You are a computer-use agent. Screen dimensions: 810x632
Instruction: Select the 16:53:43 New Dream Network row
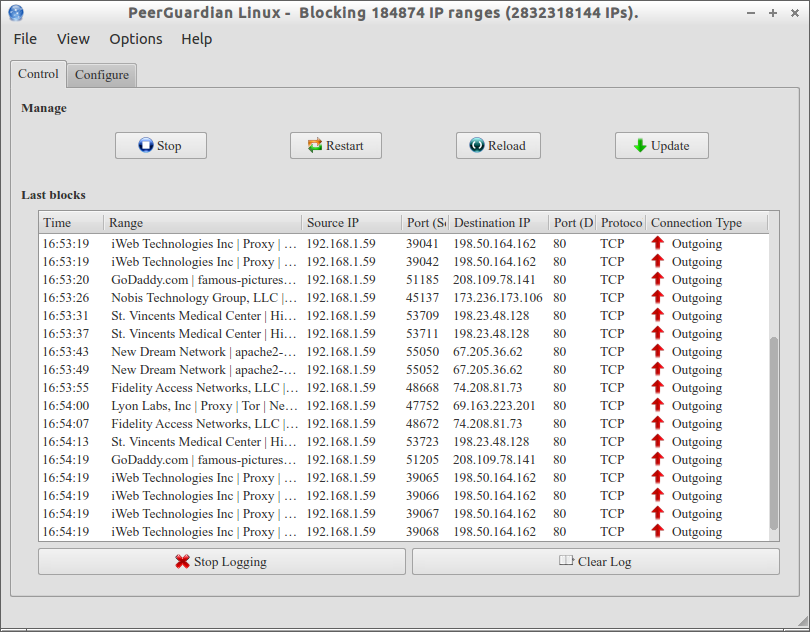(x=403, y=351)
